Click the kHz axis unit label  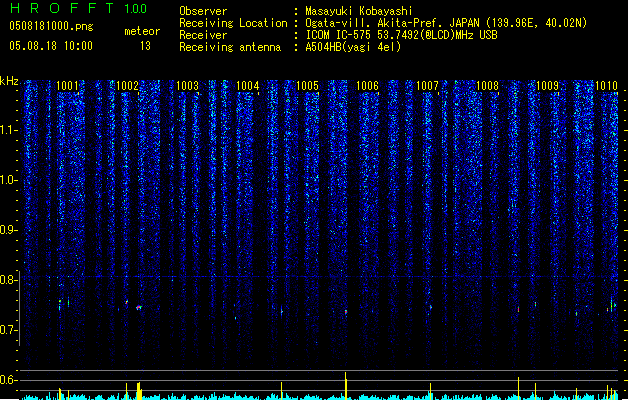tap(9, 81)
